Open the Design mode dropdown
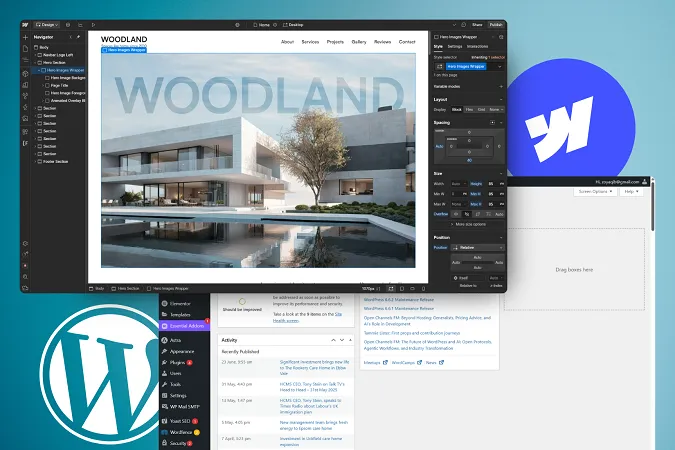Image resolution: width=675 pixels, height=450 pixels. coord(47,25)
